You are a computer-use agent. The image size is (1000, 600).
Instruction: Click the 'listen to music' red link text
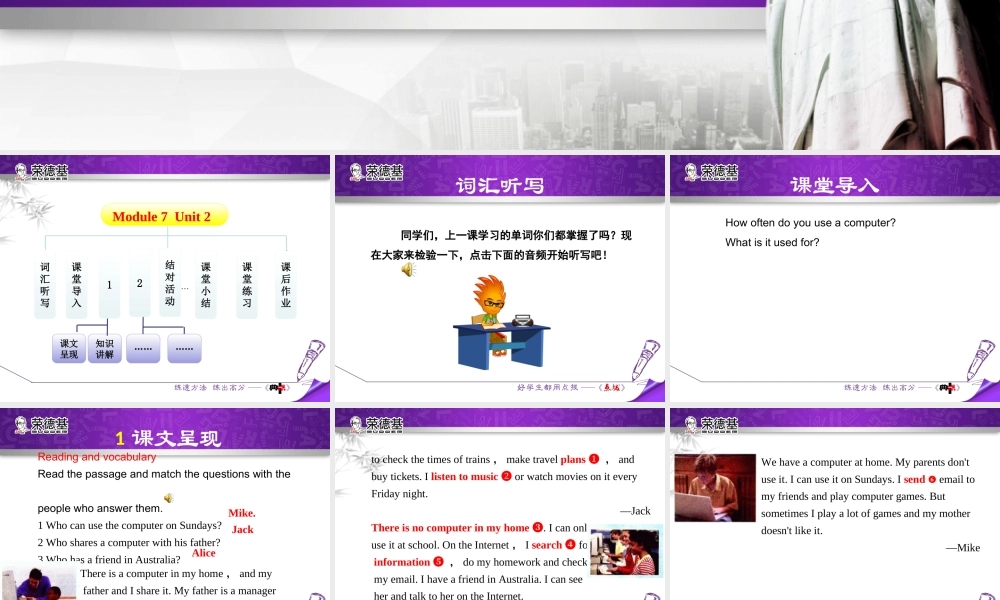tap(464, 477)
